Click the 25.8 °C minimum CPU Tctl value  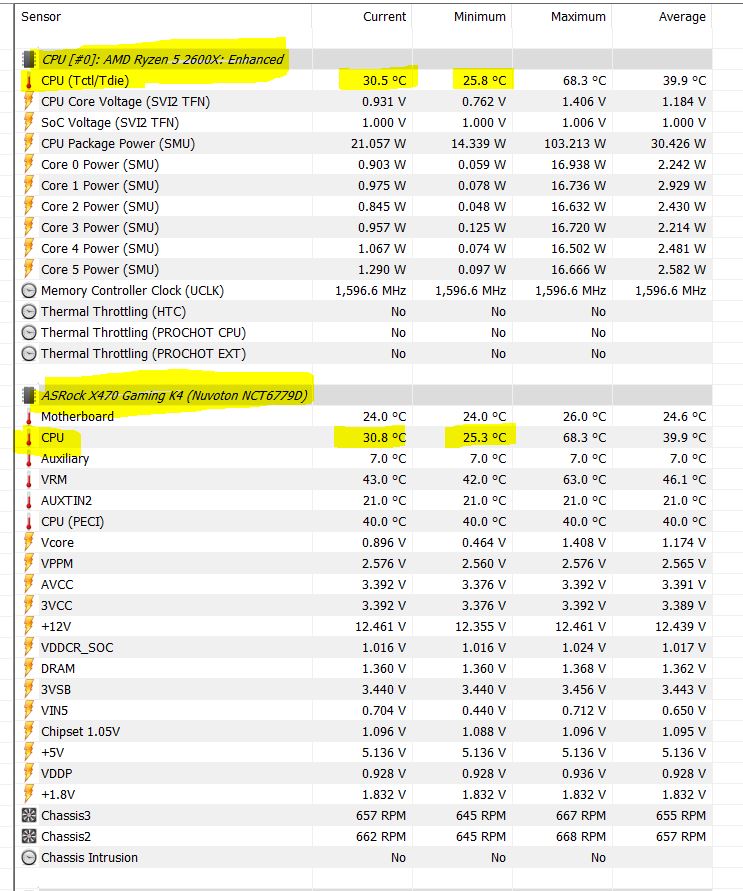click(x=485, y=81)
